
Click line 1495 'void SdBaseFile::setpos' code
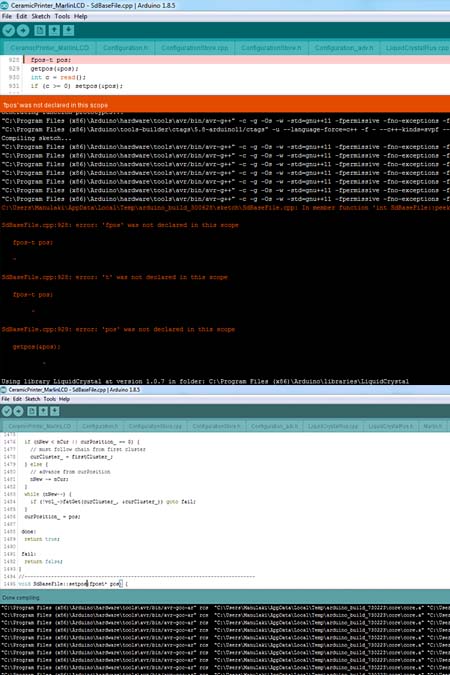tap(73, 584)
